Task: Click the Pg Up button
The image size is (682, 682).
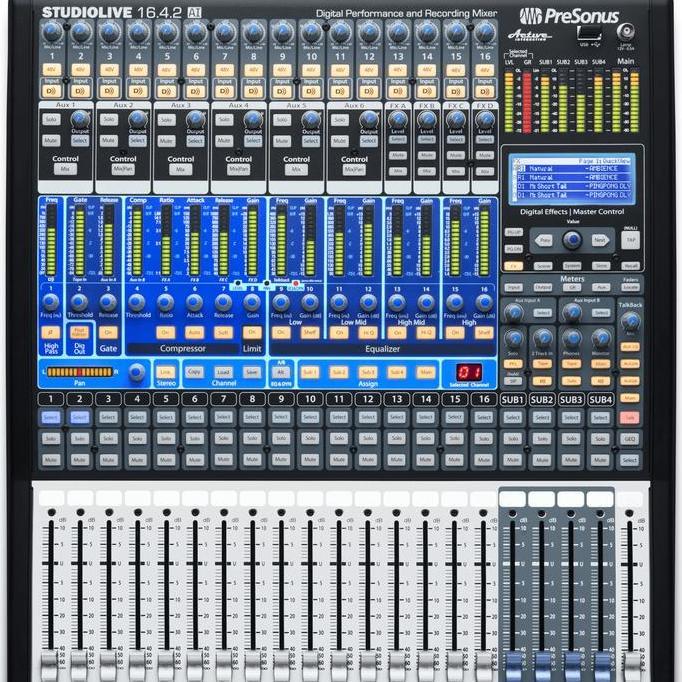Action: [513, 232]
